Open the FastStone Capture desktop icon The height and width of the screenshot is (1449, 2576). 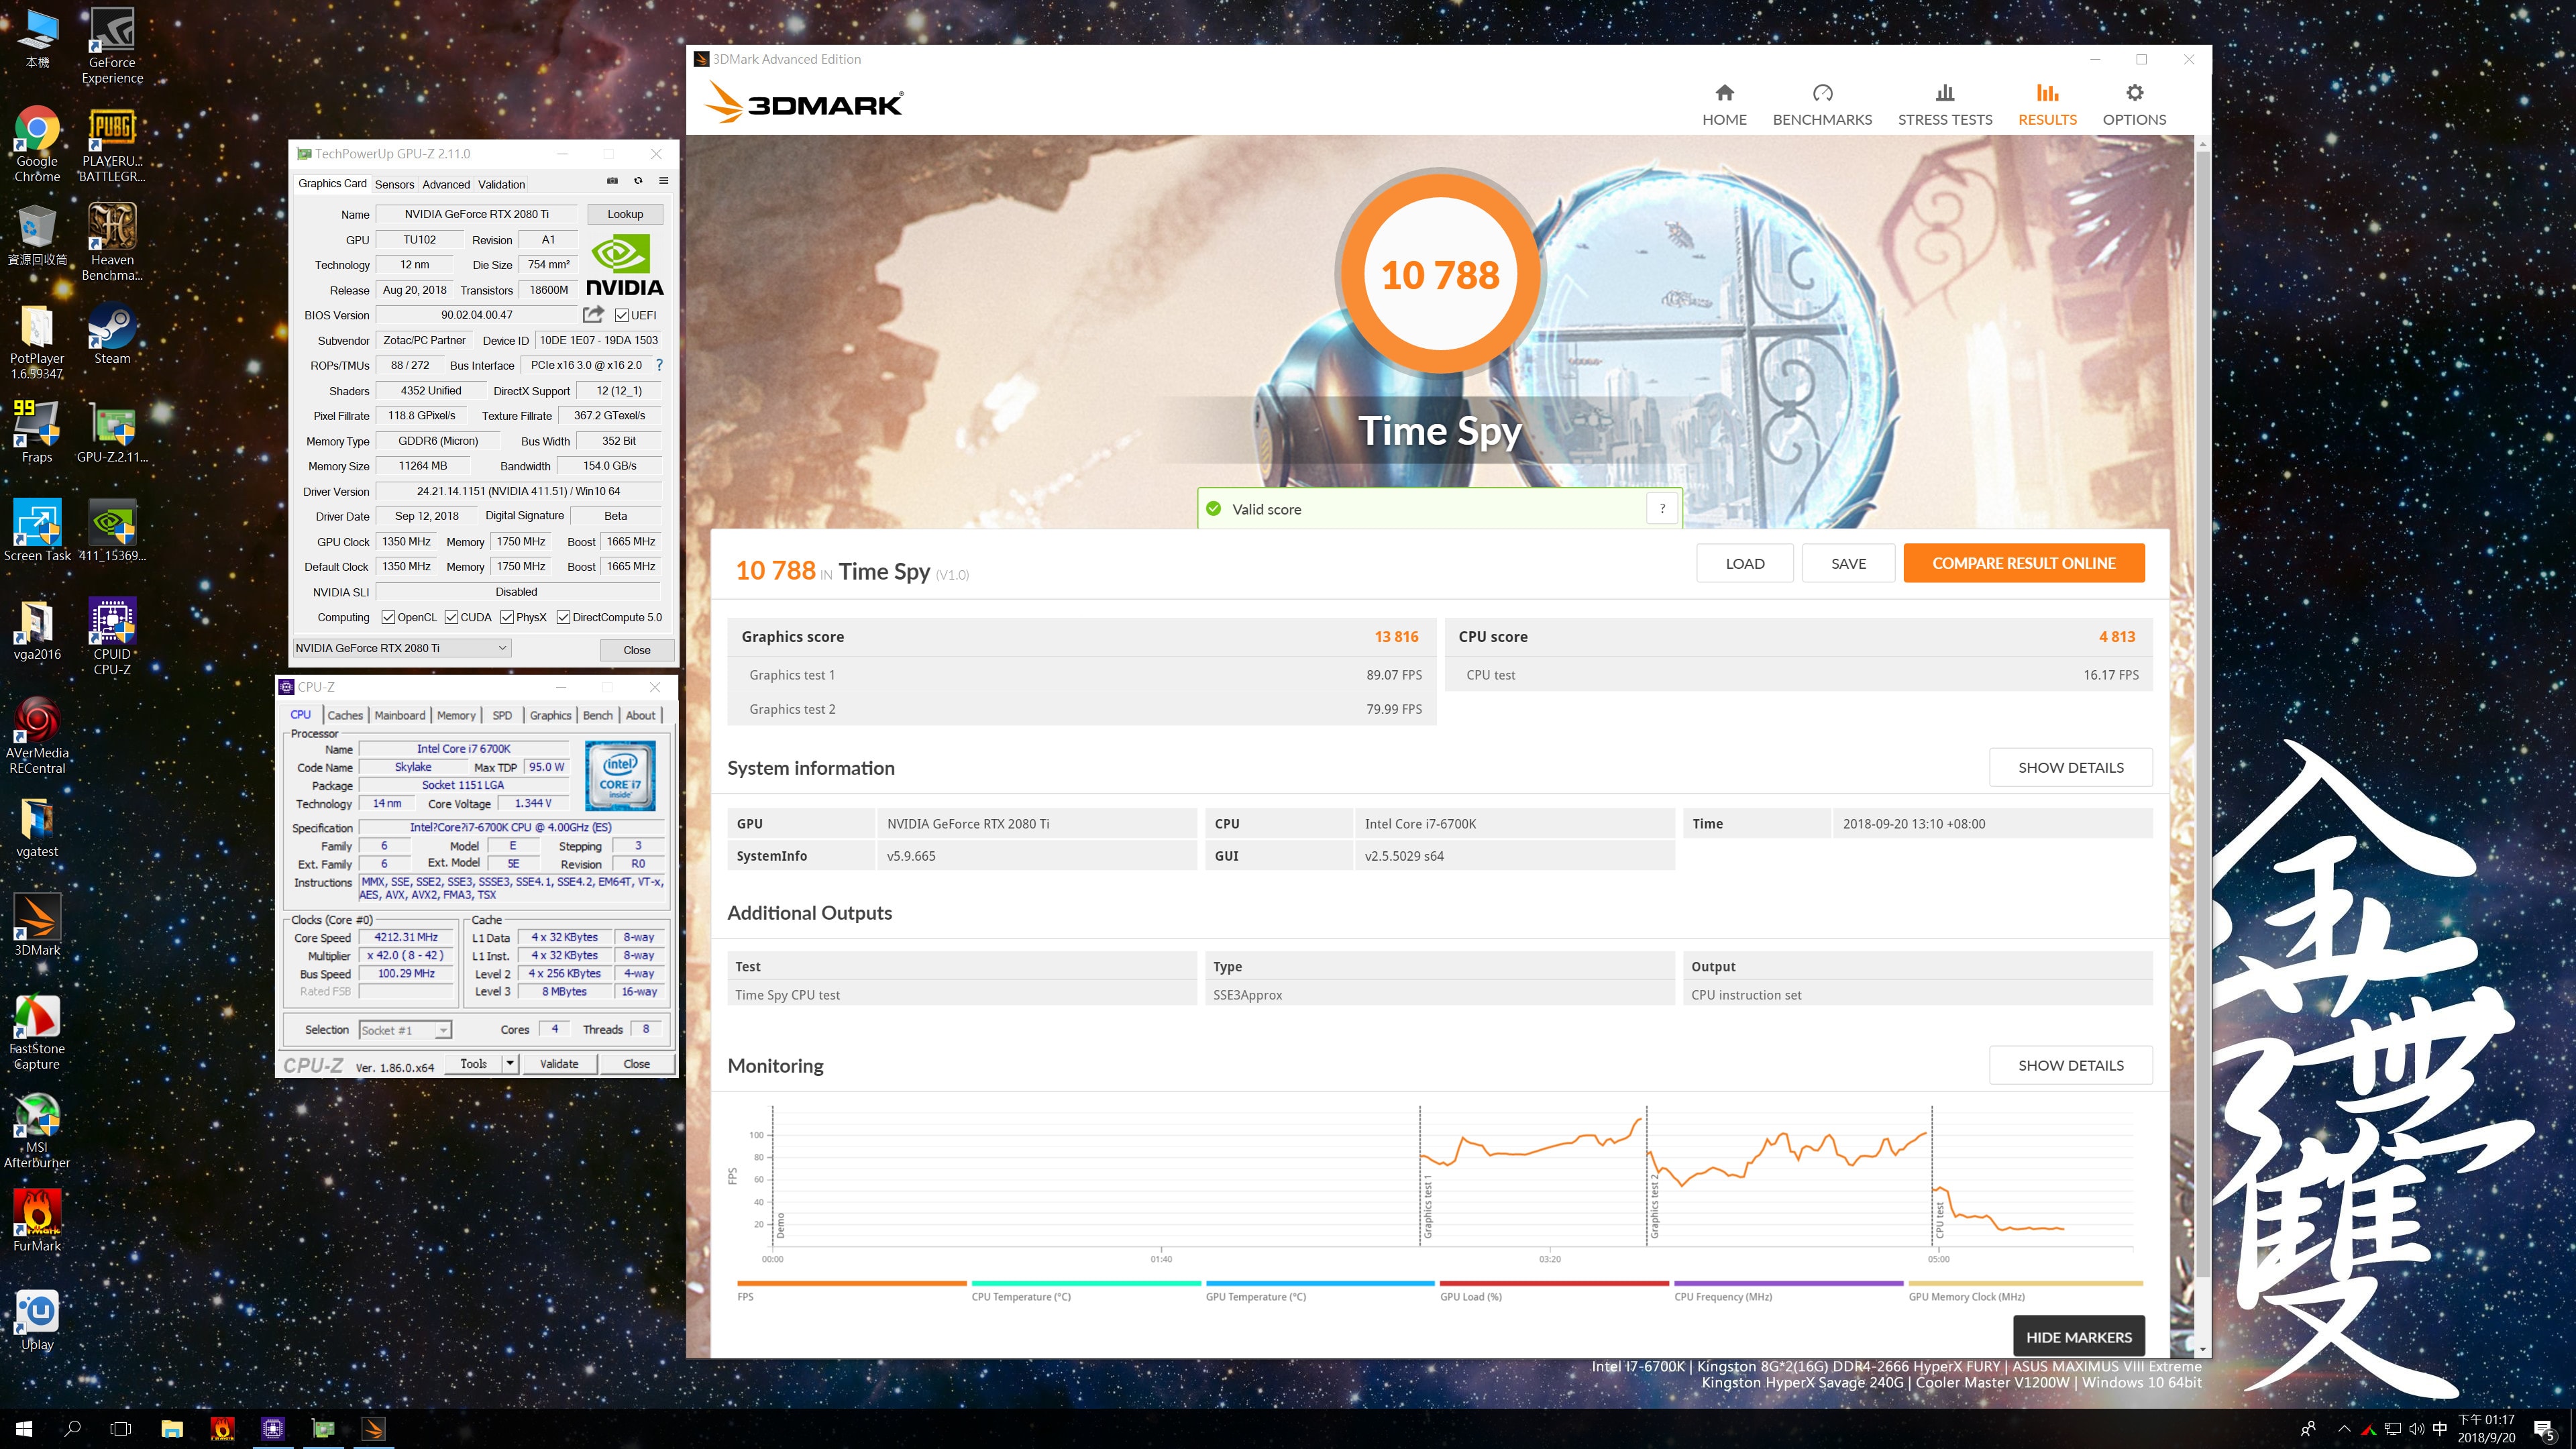click(x=37, y=1032)
